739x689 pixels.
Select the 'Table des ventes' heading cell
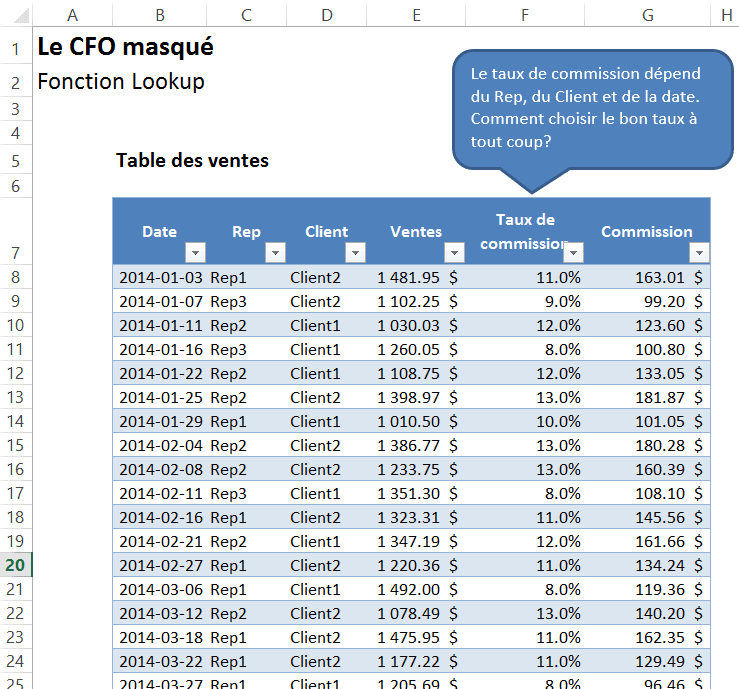pos(192,160)
